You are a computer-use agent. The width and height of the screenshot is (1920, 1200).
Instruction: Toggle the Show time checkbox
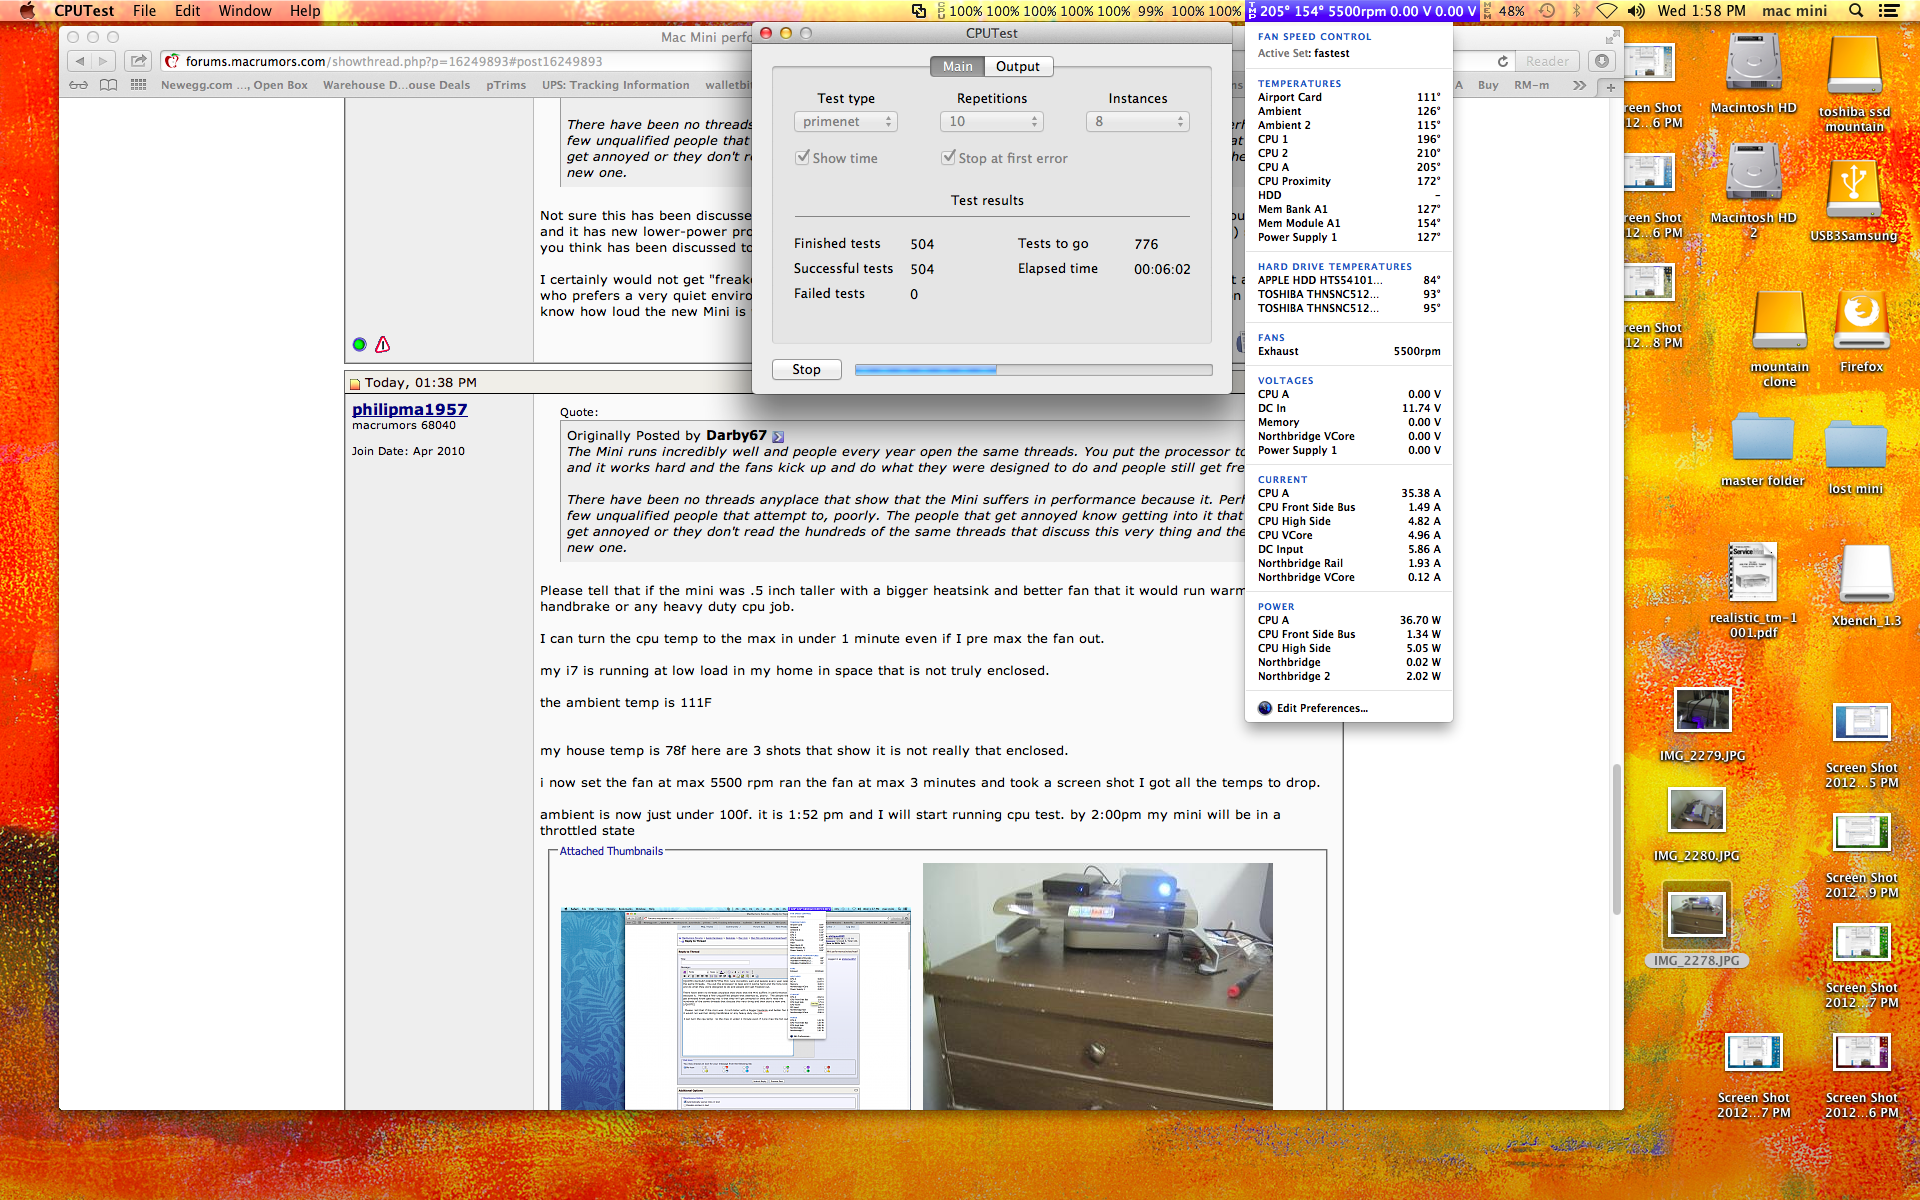pyautogui.click(x=802, y=158)
